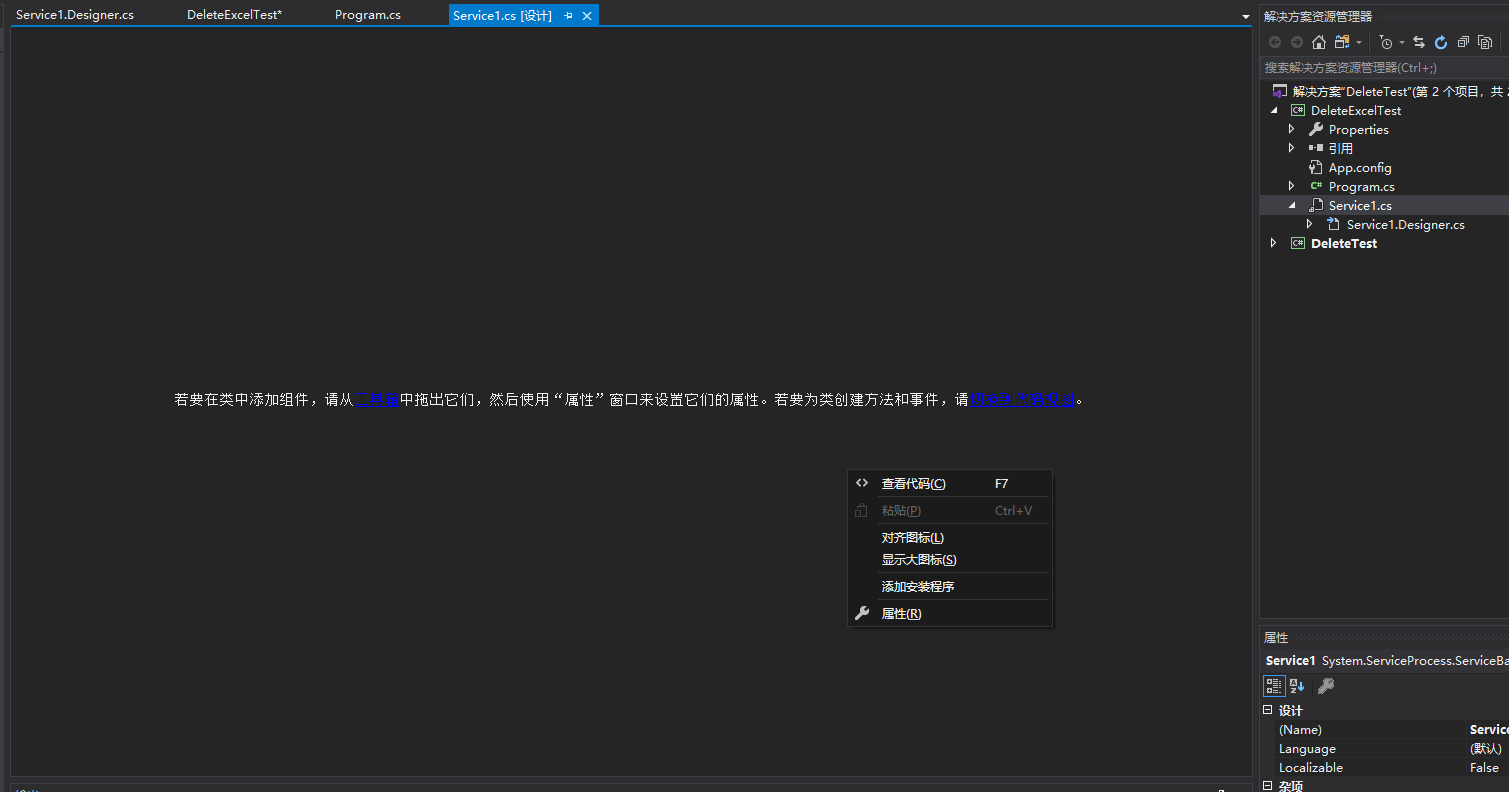Viewport: 1509px width, 792px height.
Task: Click the Refresh icon in Solution Explorer
Action: [x=1440, y=42]
